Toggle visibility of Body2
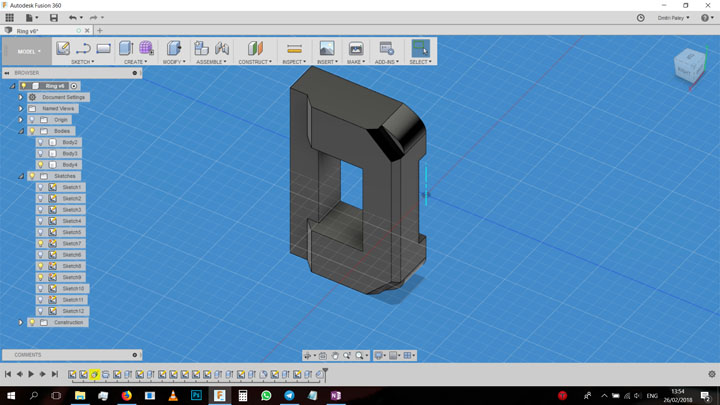Viewport: 720px width, 405px height. [x=41, y=142]
